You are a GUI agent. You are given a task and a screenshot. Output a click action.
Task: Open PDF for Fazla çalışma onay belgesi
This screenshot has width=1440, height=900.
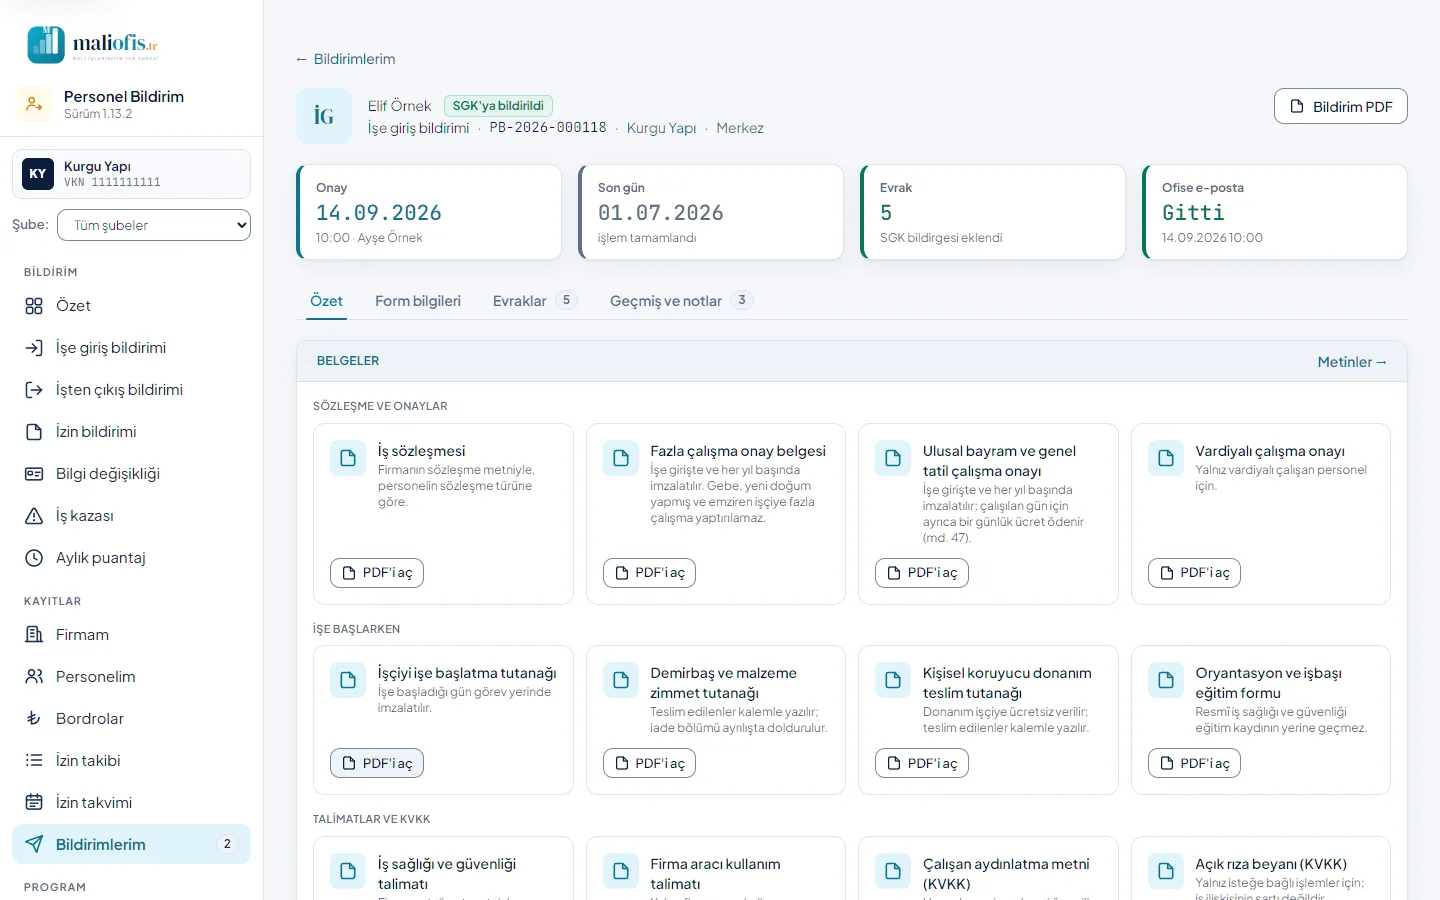(650, 573)
